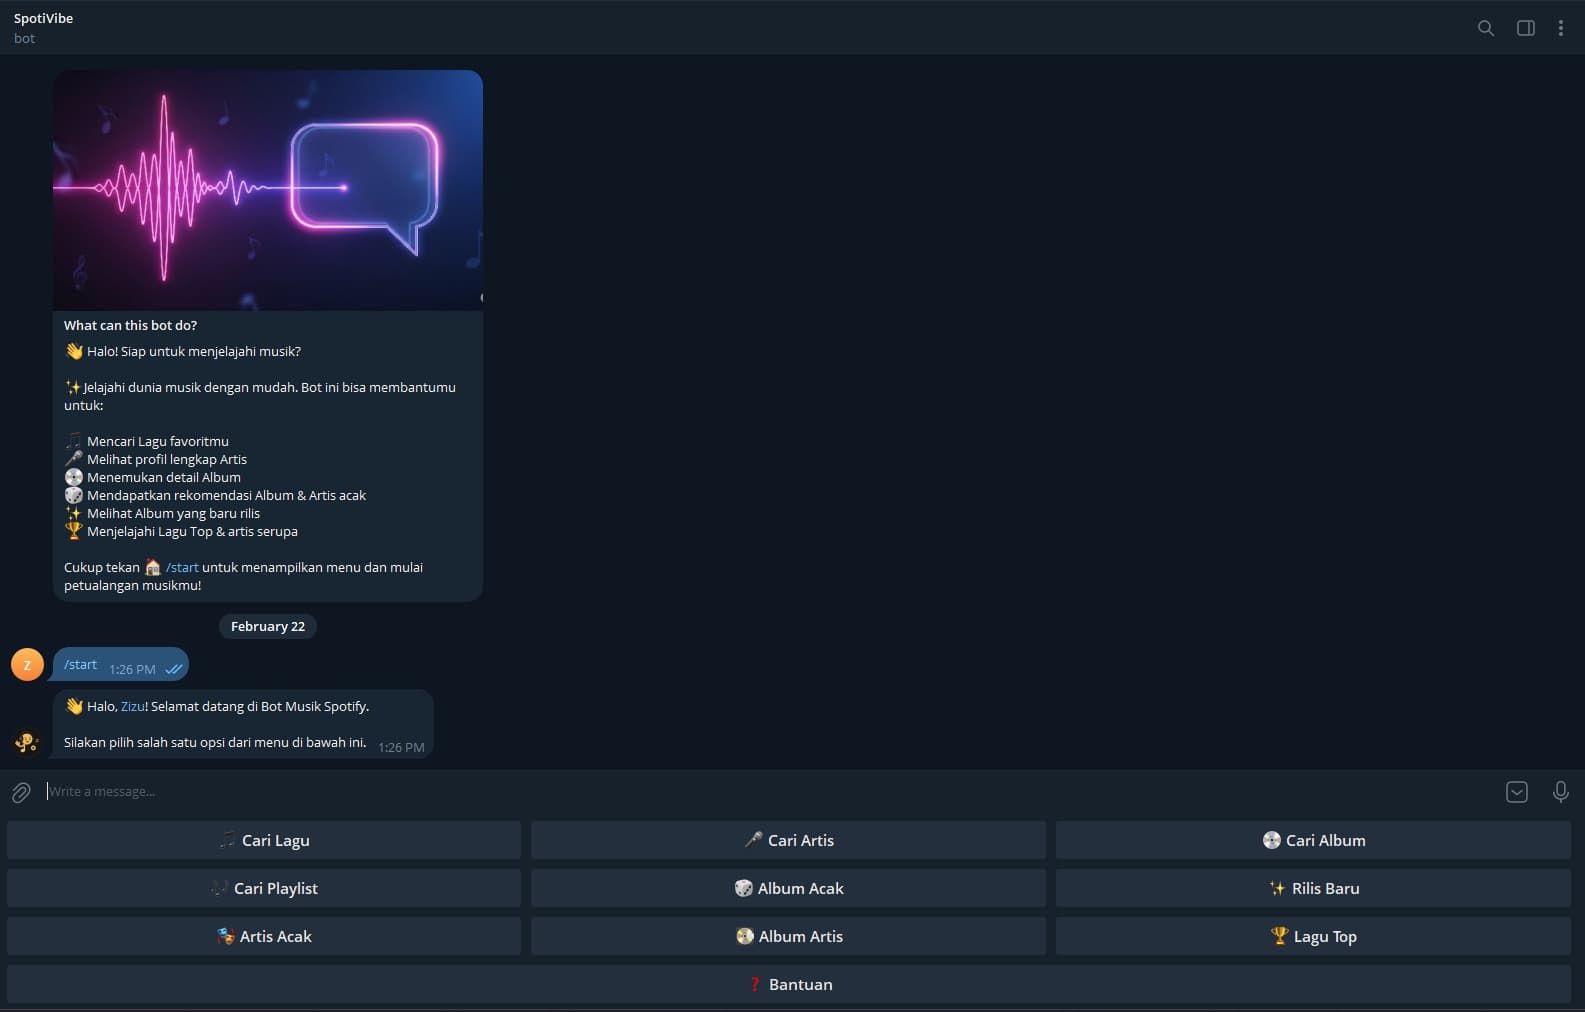Viewport: 1585px width, 1012px height.
Task: Open the neon soundwave banner image
Action: (268, 190)
